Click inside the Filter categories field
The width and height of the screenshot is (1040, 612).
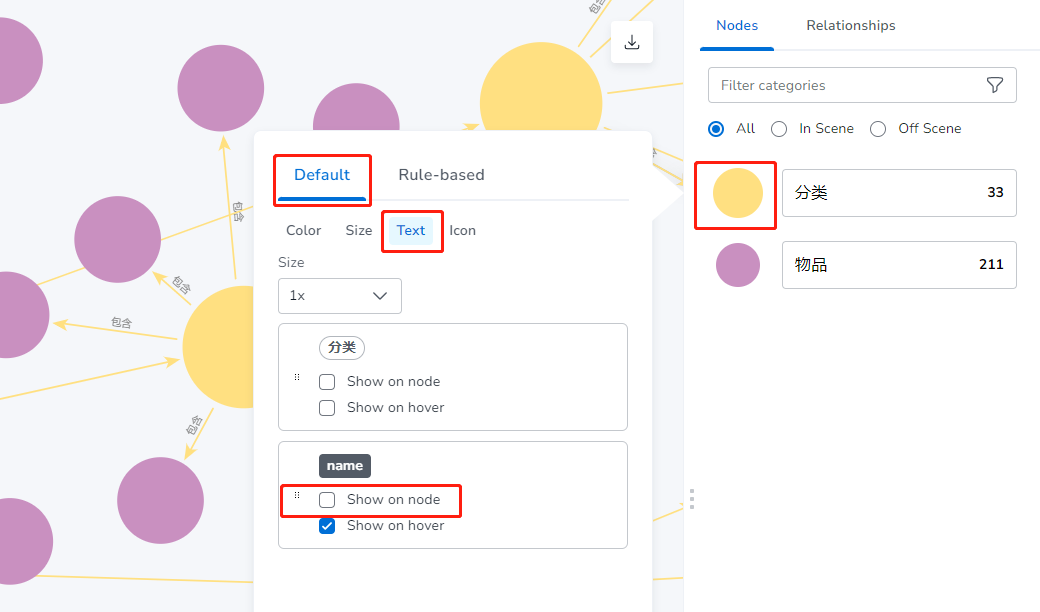[x=840, y=85]
